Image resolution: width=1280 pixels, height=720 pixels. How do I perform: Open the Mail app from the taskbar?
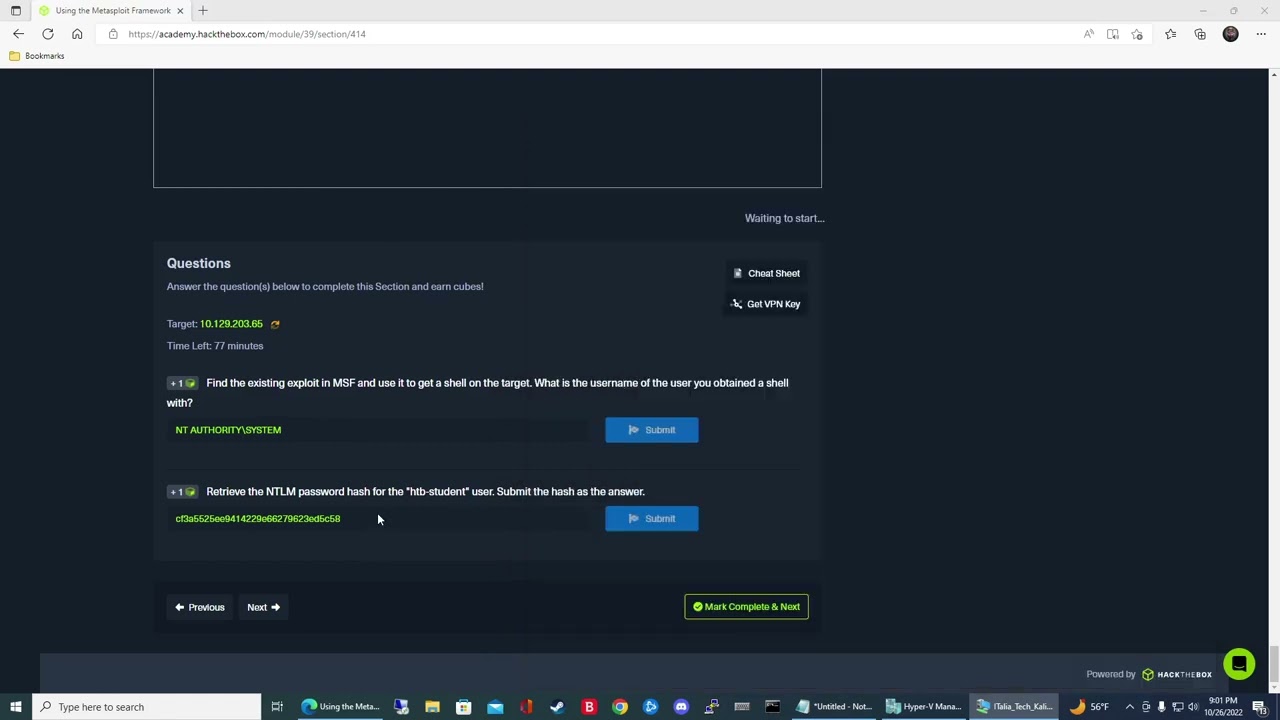[495, 707]
